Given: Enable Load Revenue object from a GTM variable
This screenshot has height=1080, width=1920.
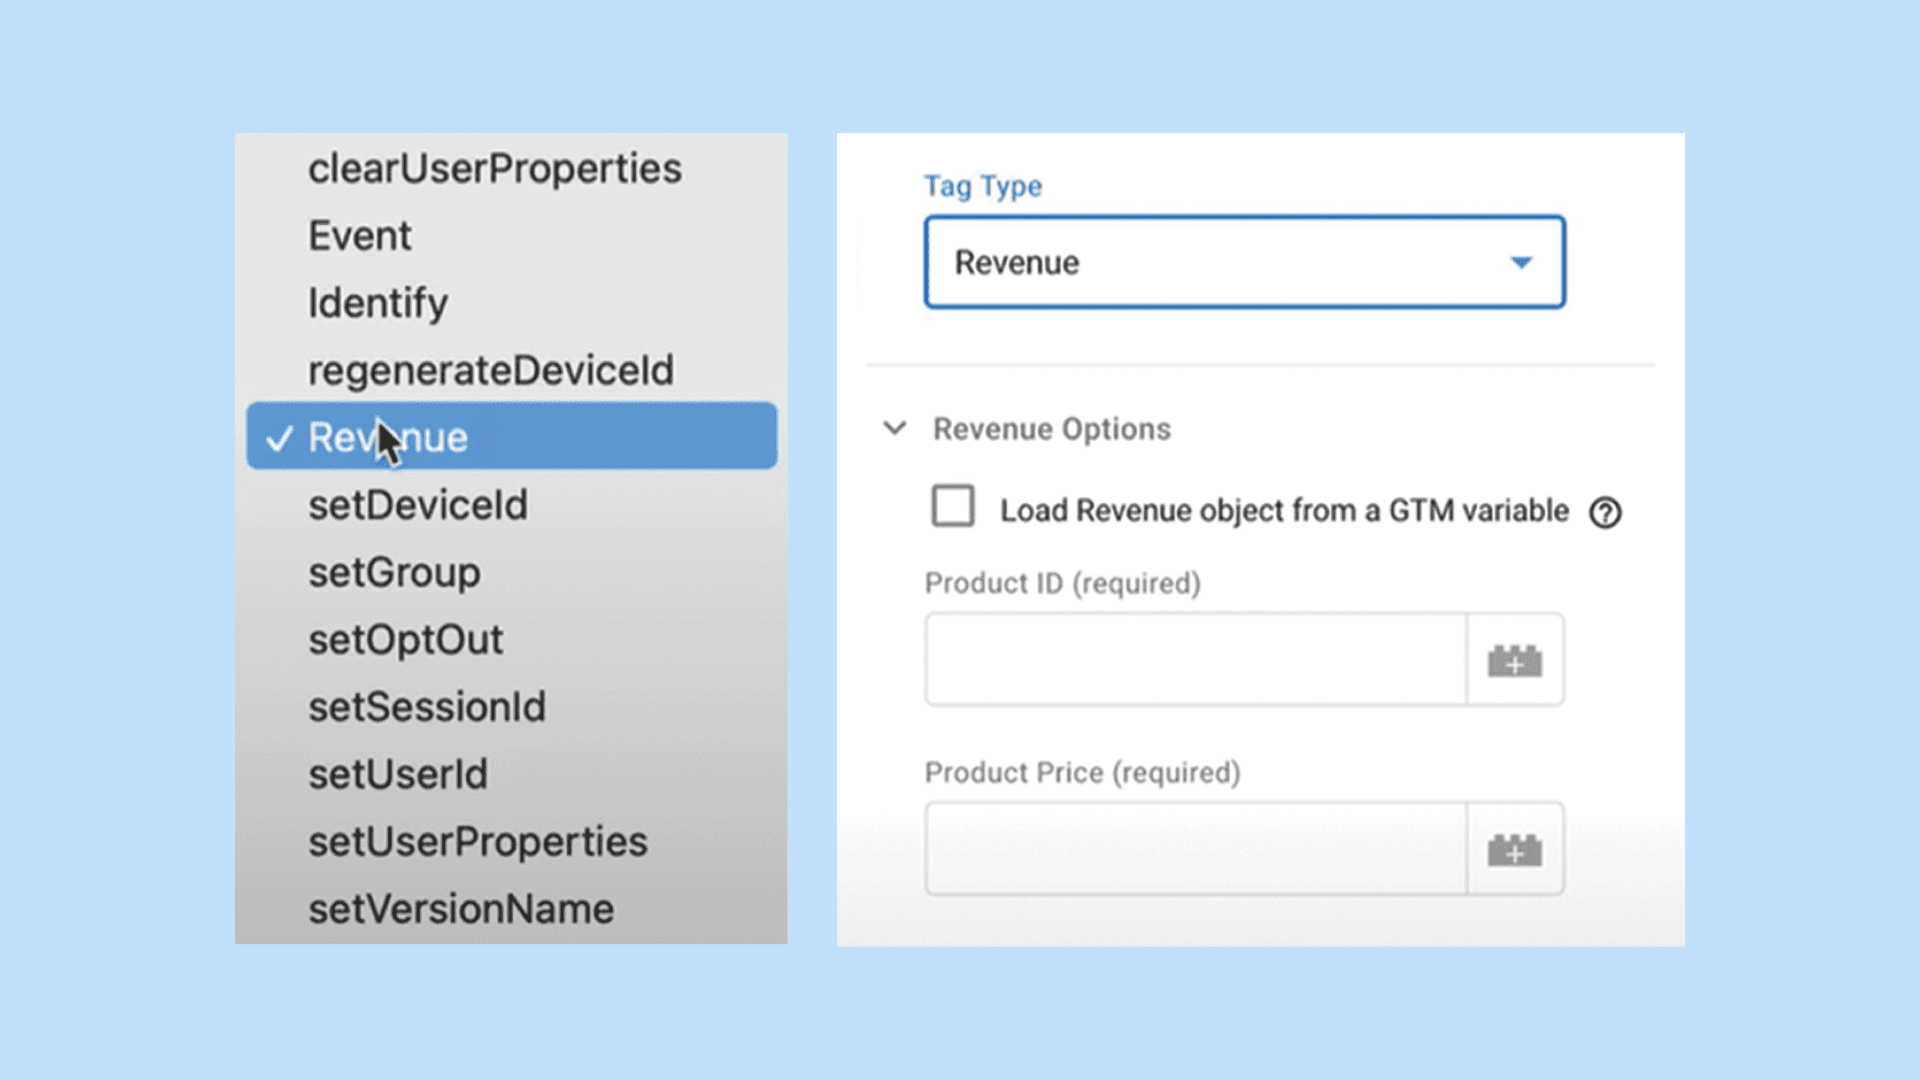Looking at the screenshot, I should pyautogui.click(x=952, y=507).
